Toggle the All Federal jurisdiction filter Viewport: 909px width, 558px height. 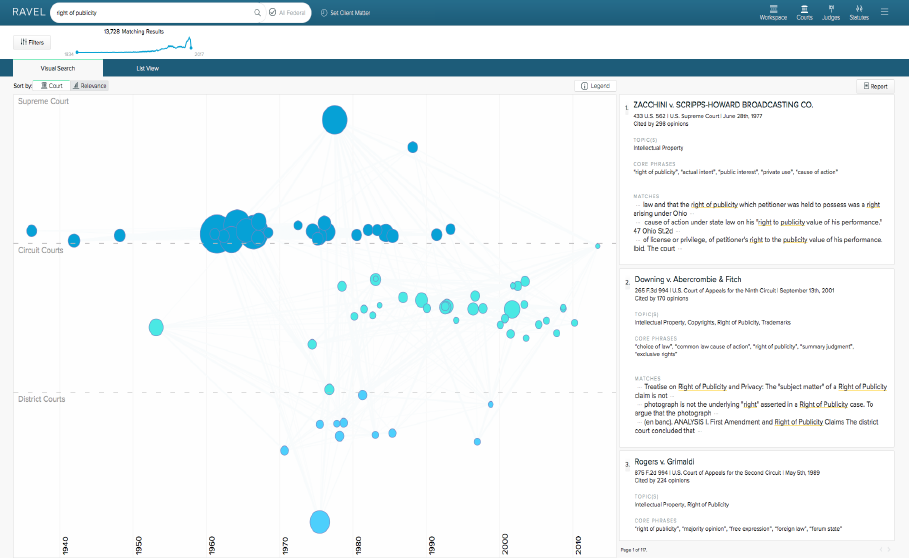click(x=287, y=12)
